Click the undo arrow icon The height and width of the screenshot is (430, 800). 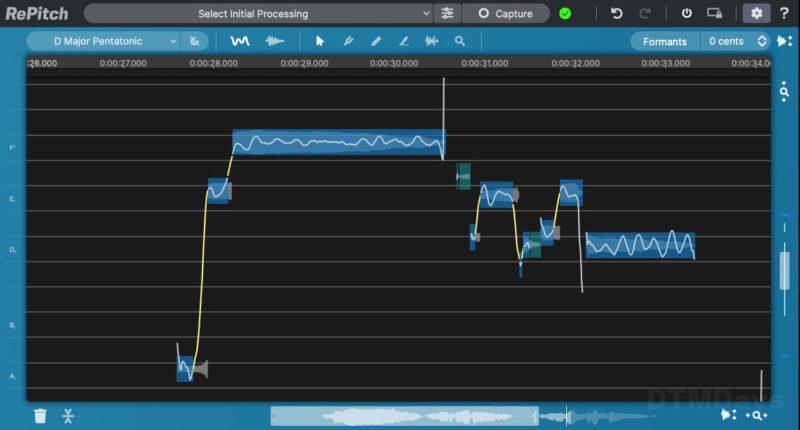tap(616, 14)
